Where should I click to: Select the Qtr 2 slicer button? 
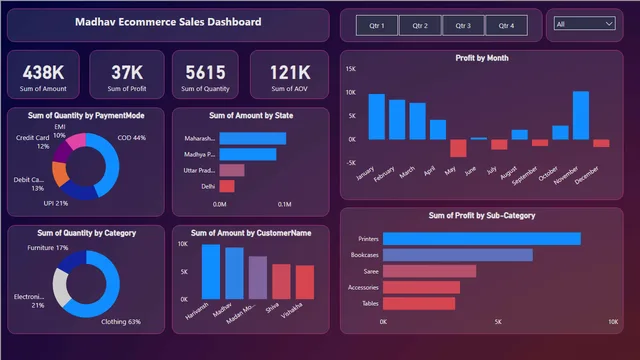[420, 25]
